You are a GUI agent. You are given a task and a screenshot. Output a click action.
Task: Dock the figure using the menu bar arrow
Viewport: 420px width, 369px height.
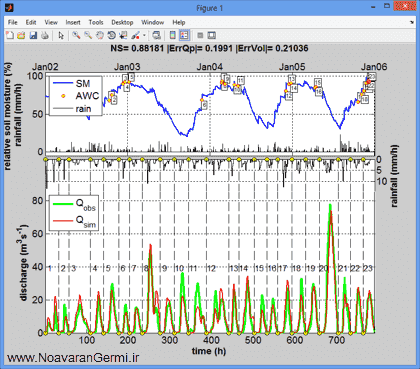click(412, 22)
